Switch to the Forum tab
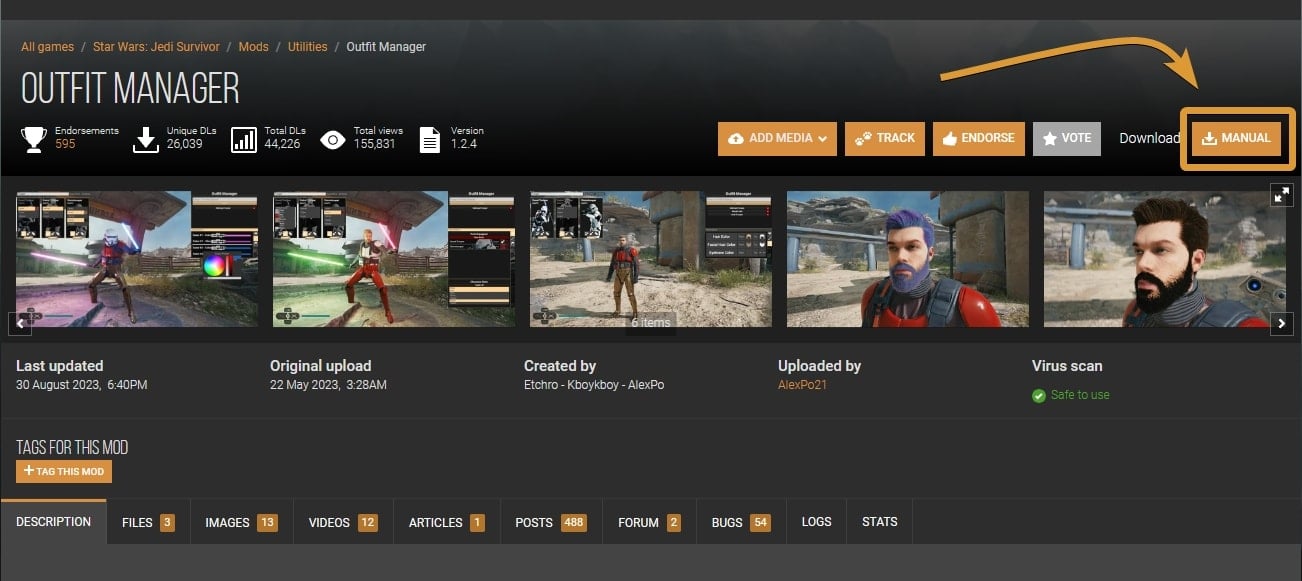This screenshot has height=581, width=1302. (x=649, y=522)
